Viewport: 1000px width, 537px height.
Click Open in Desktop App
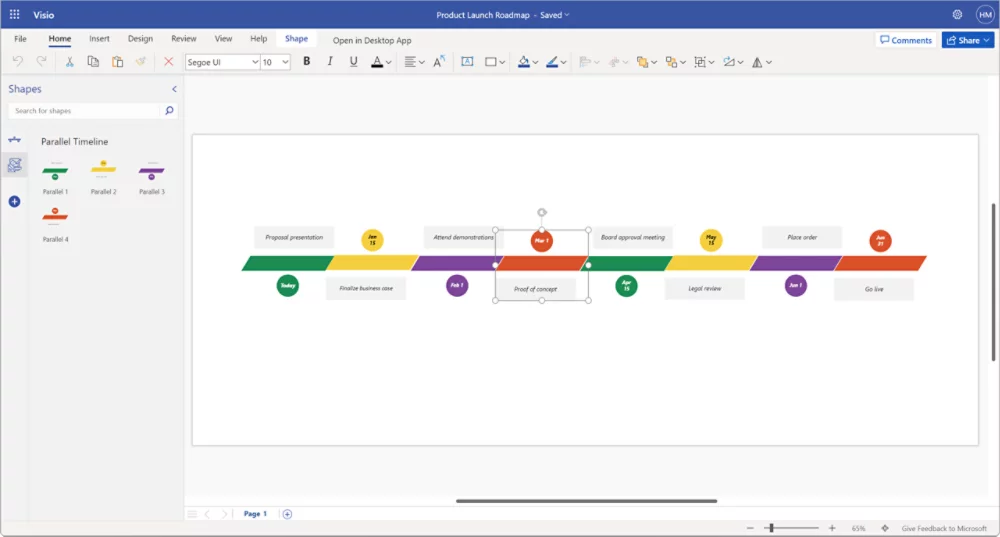(372, 40)
